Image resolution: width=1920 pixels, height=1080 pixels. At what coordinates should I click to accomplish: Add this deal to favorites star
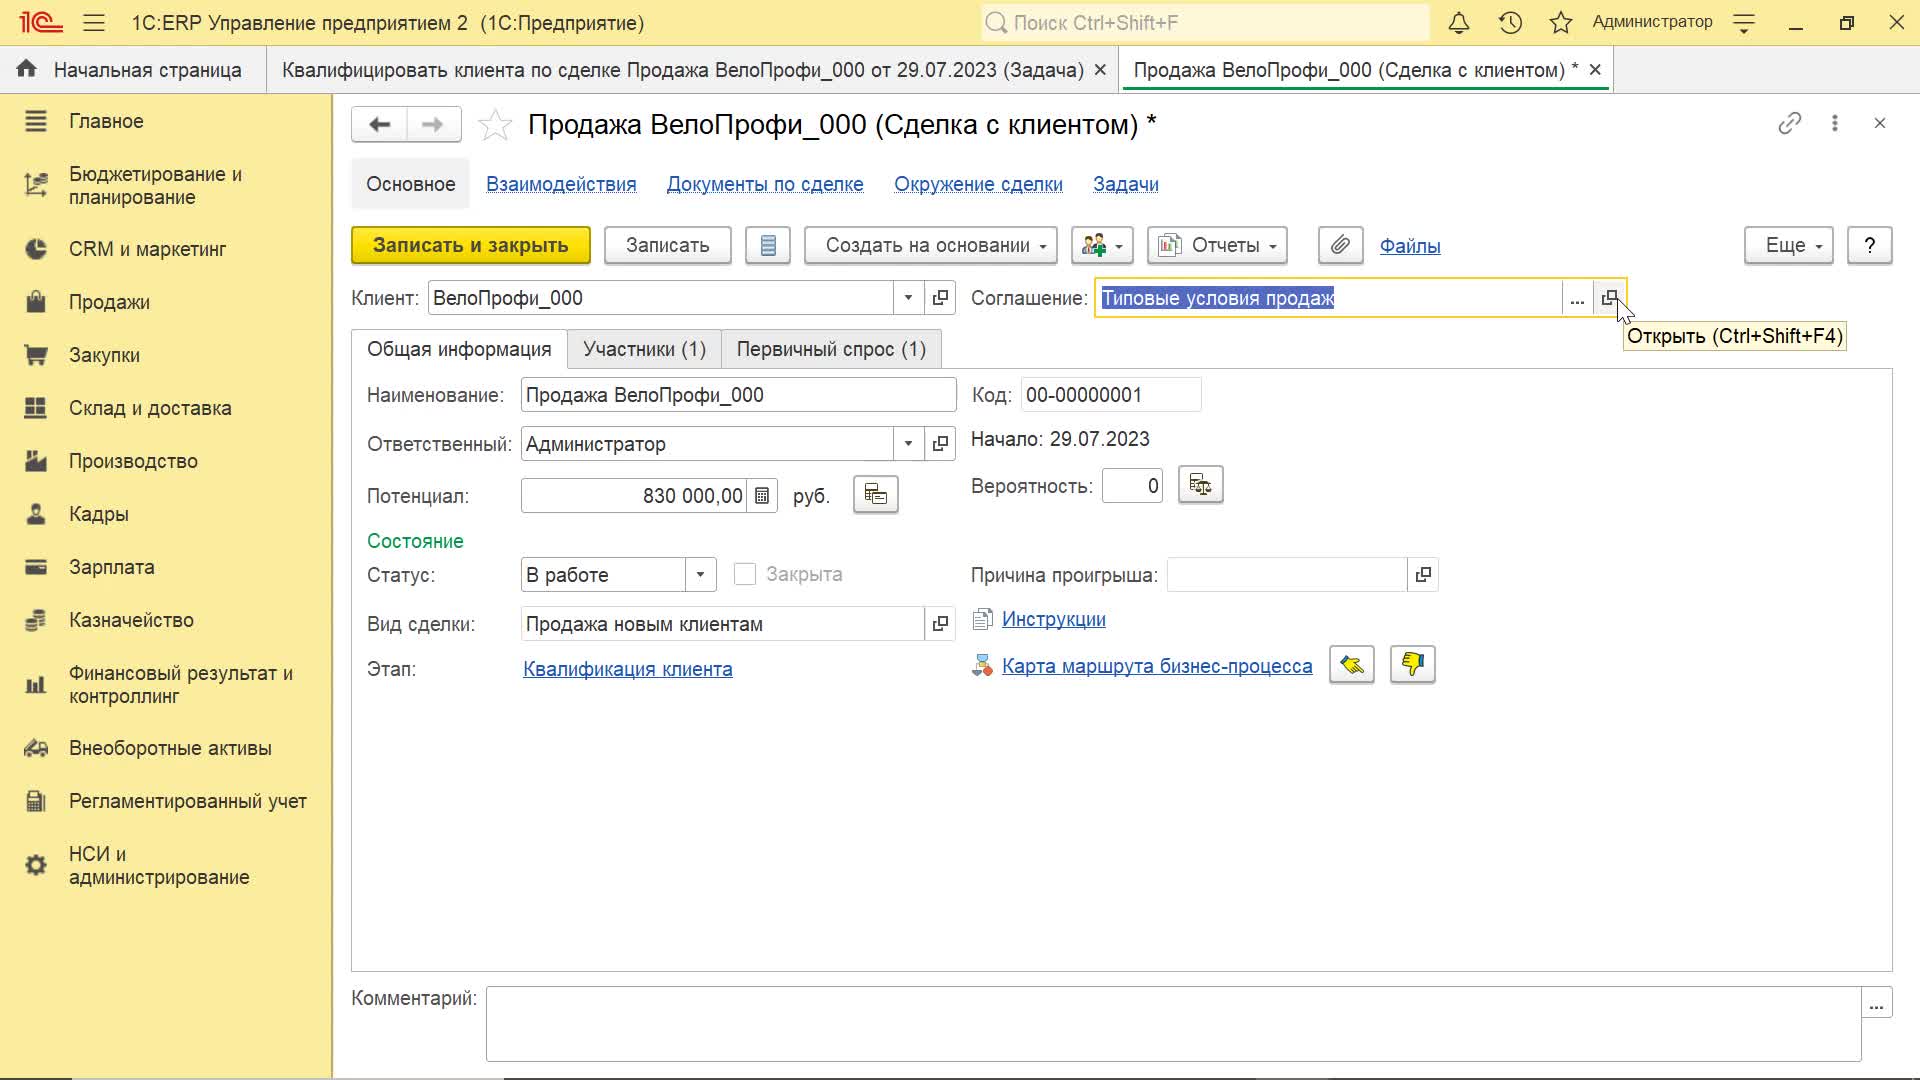pos(495,124)
